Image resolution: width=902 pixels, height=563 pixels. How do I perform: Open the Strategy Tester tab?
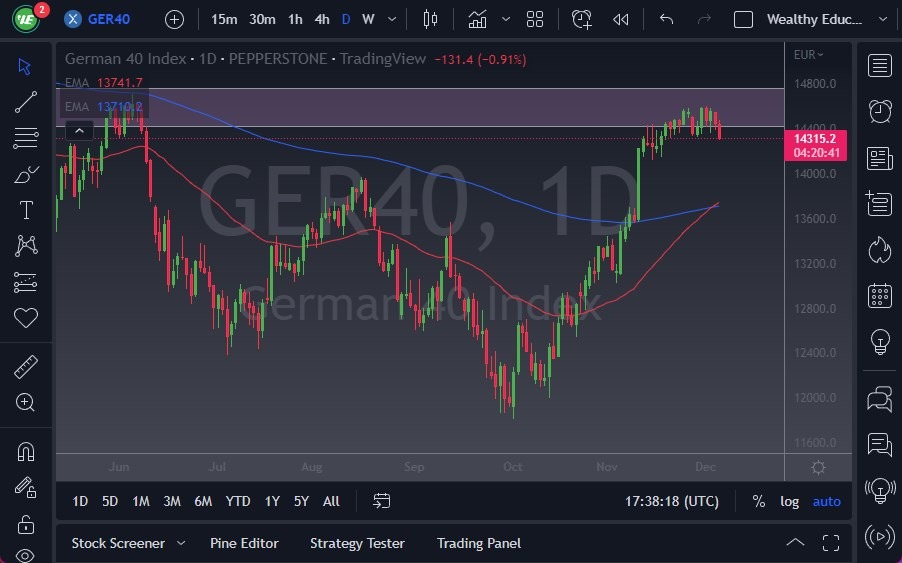pos(357,543)
